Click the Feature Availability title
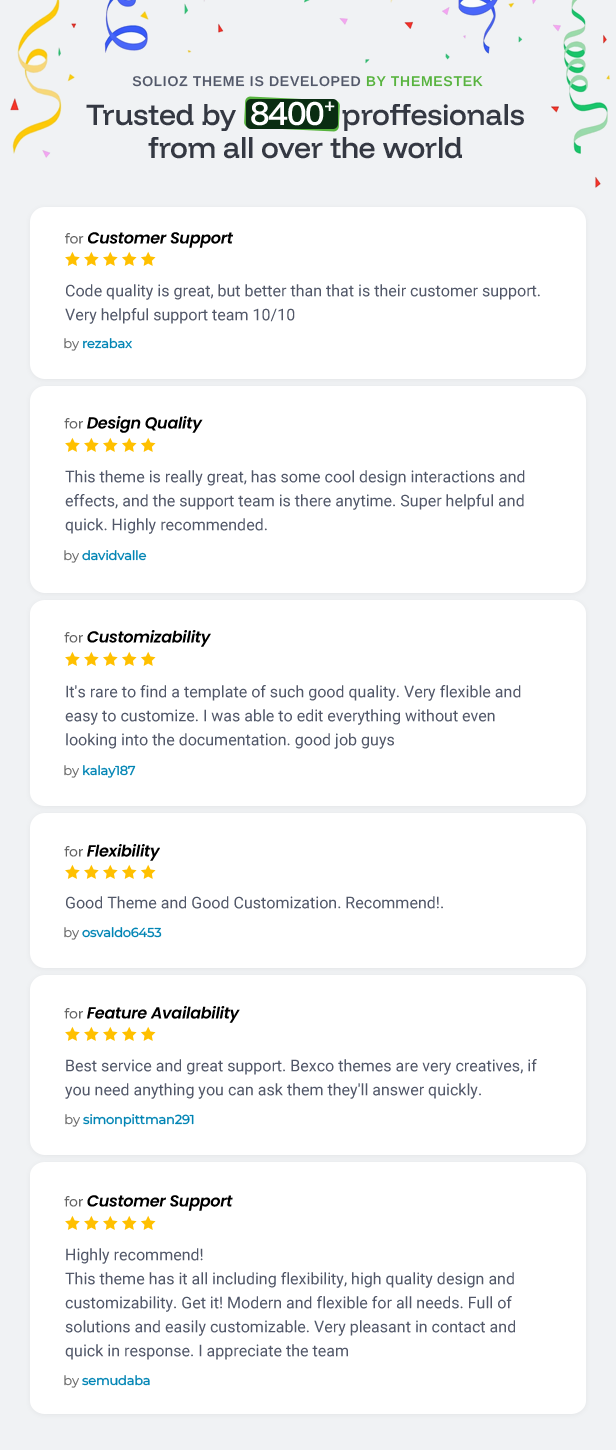The image size is (616, 1450). pos(163,1012)
